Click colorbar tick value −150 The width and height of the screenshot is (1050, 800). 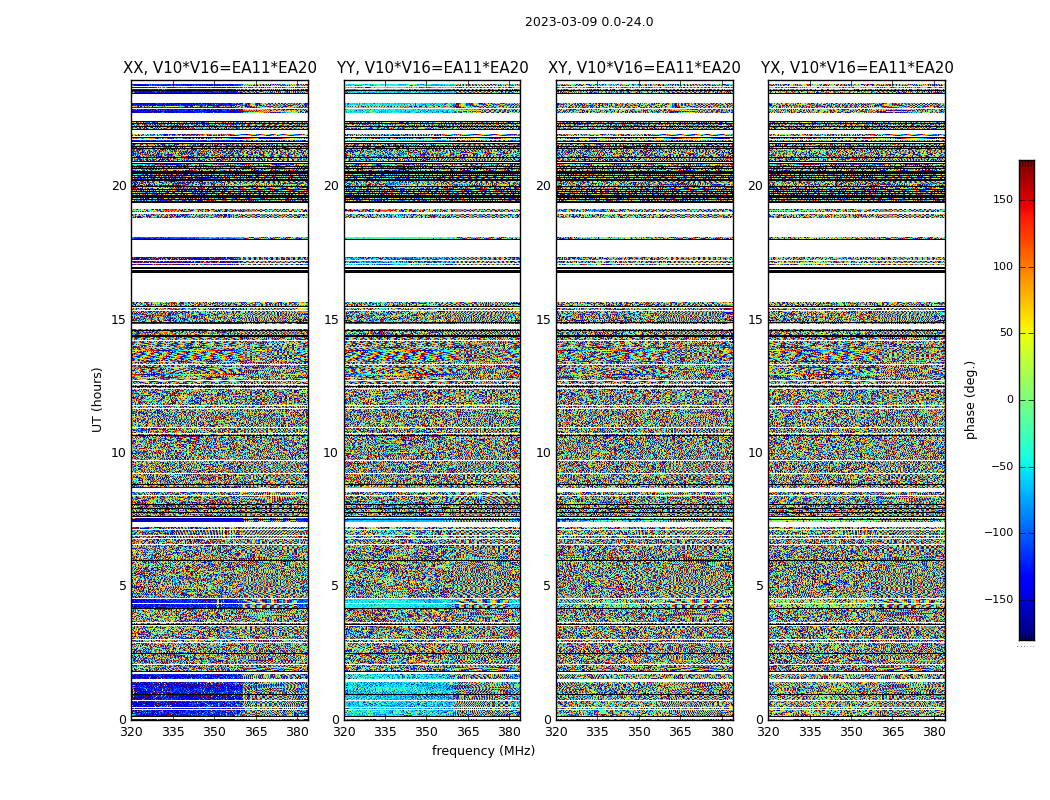(x=999, y=600)
